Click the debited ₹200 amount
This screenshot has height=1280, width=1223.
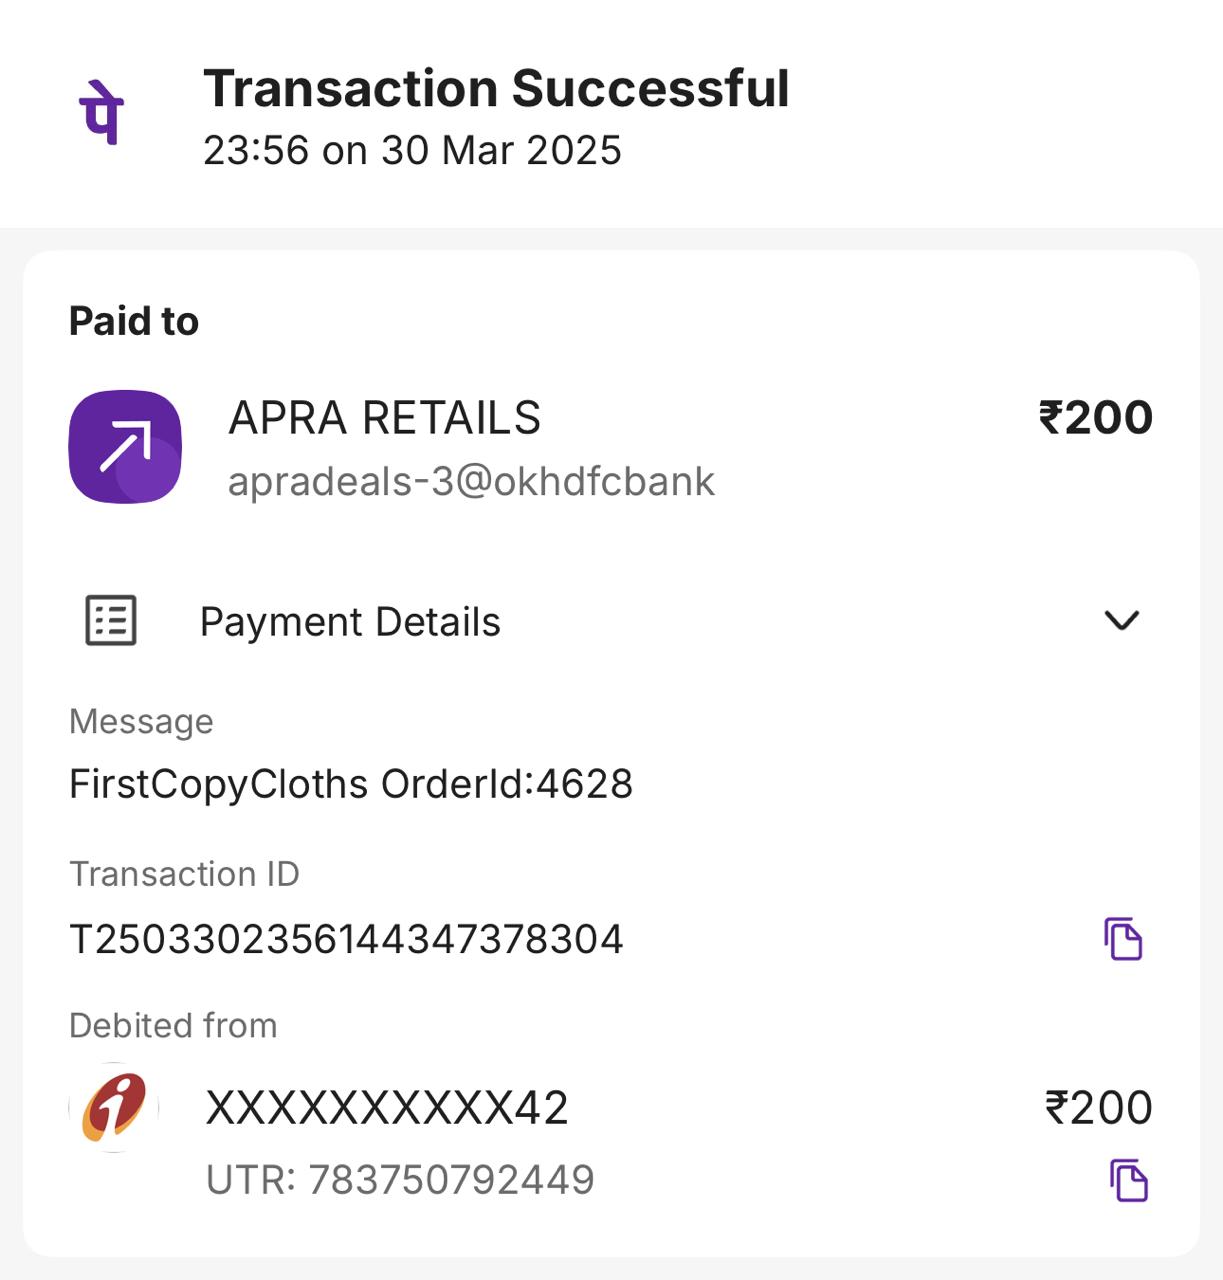tap(1098, 1107)
